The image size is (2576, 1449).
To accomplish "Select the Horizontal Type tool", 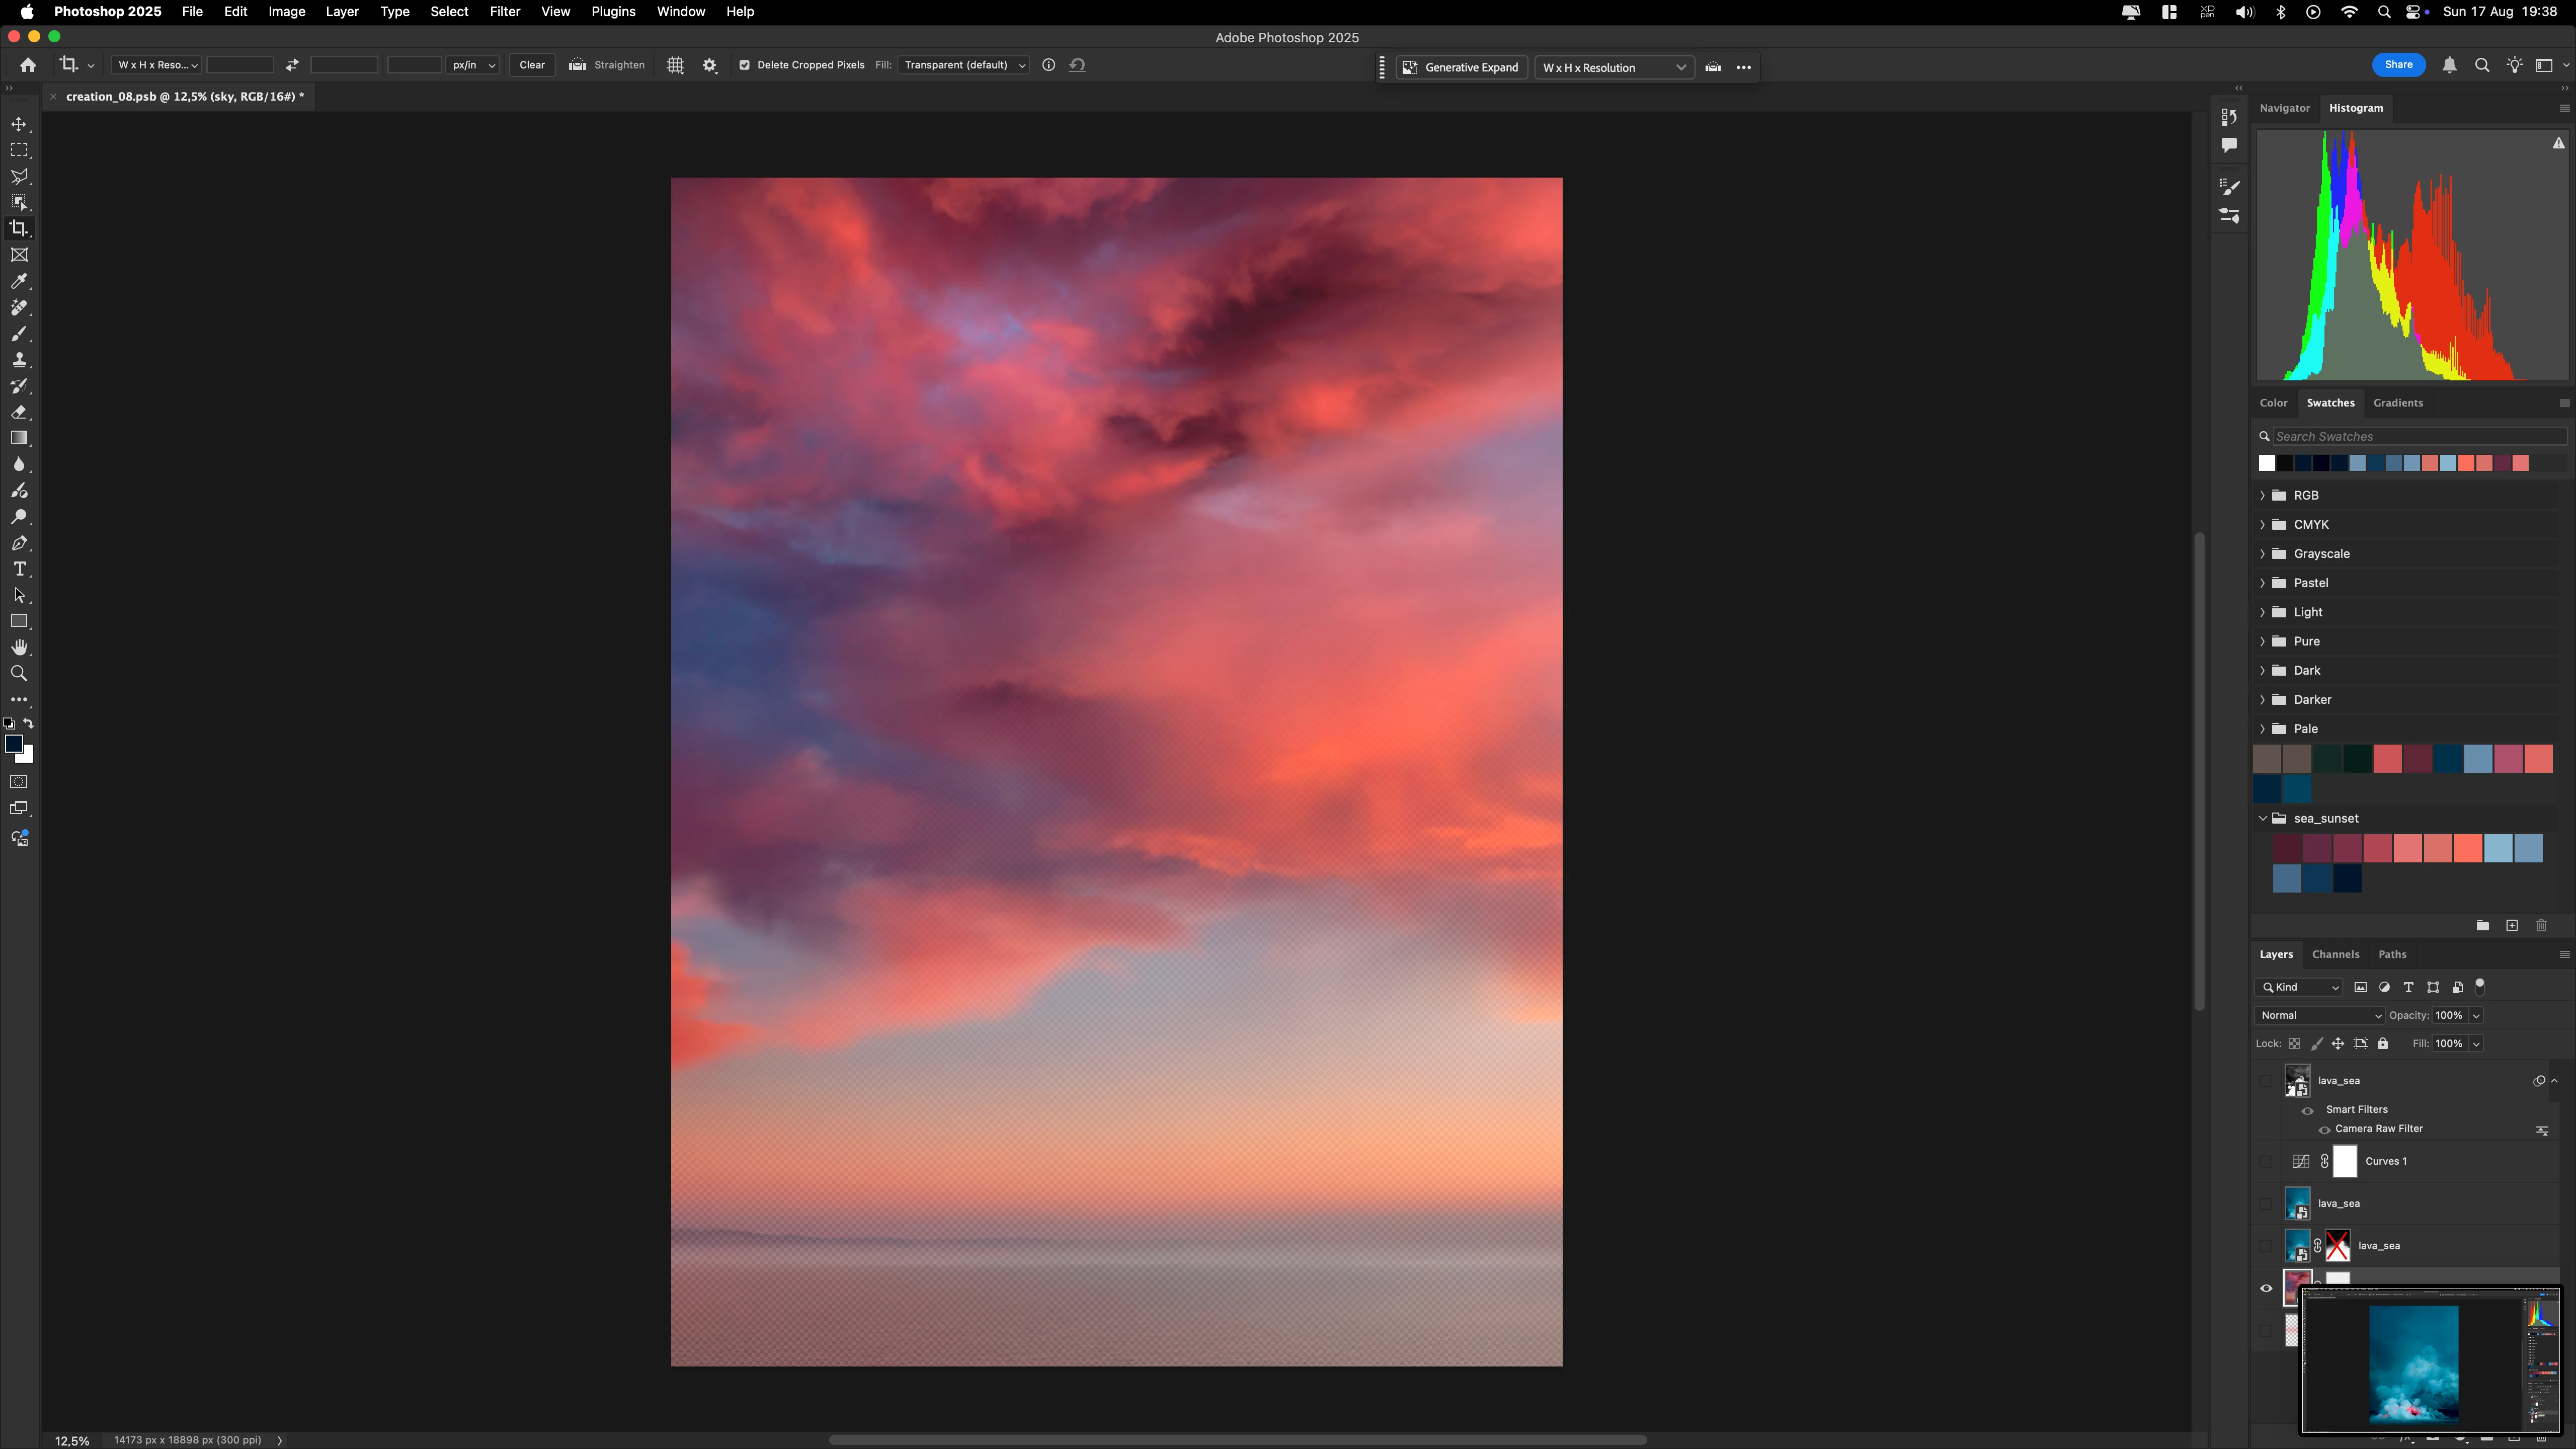I will tap(19, 569).
